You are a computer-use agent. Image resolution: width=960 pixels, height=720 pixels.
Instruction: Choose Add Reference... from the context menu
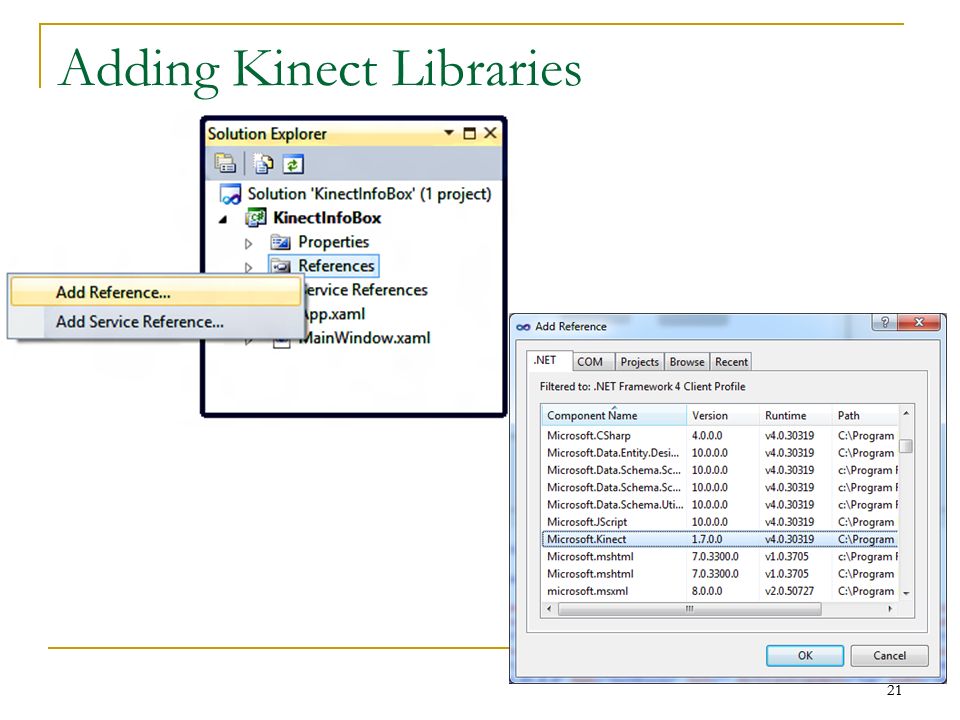pos(156,292)
